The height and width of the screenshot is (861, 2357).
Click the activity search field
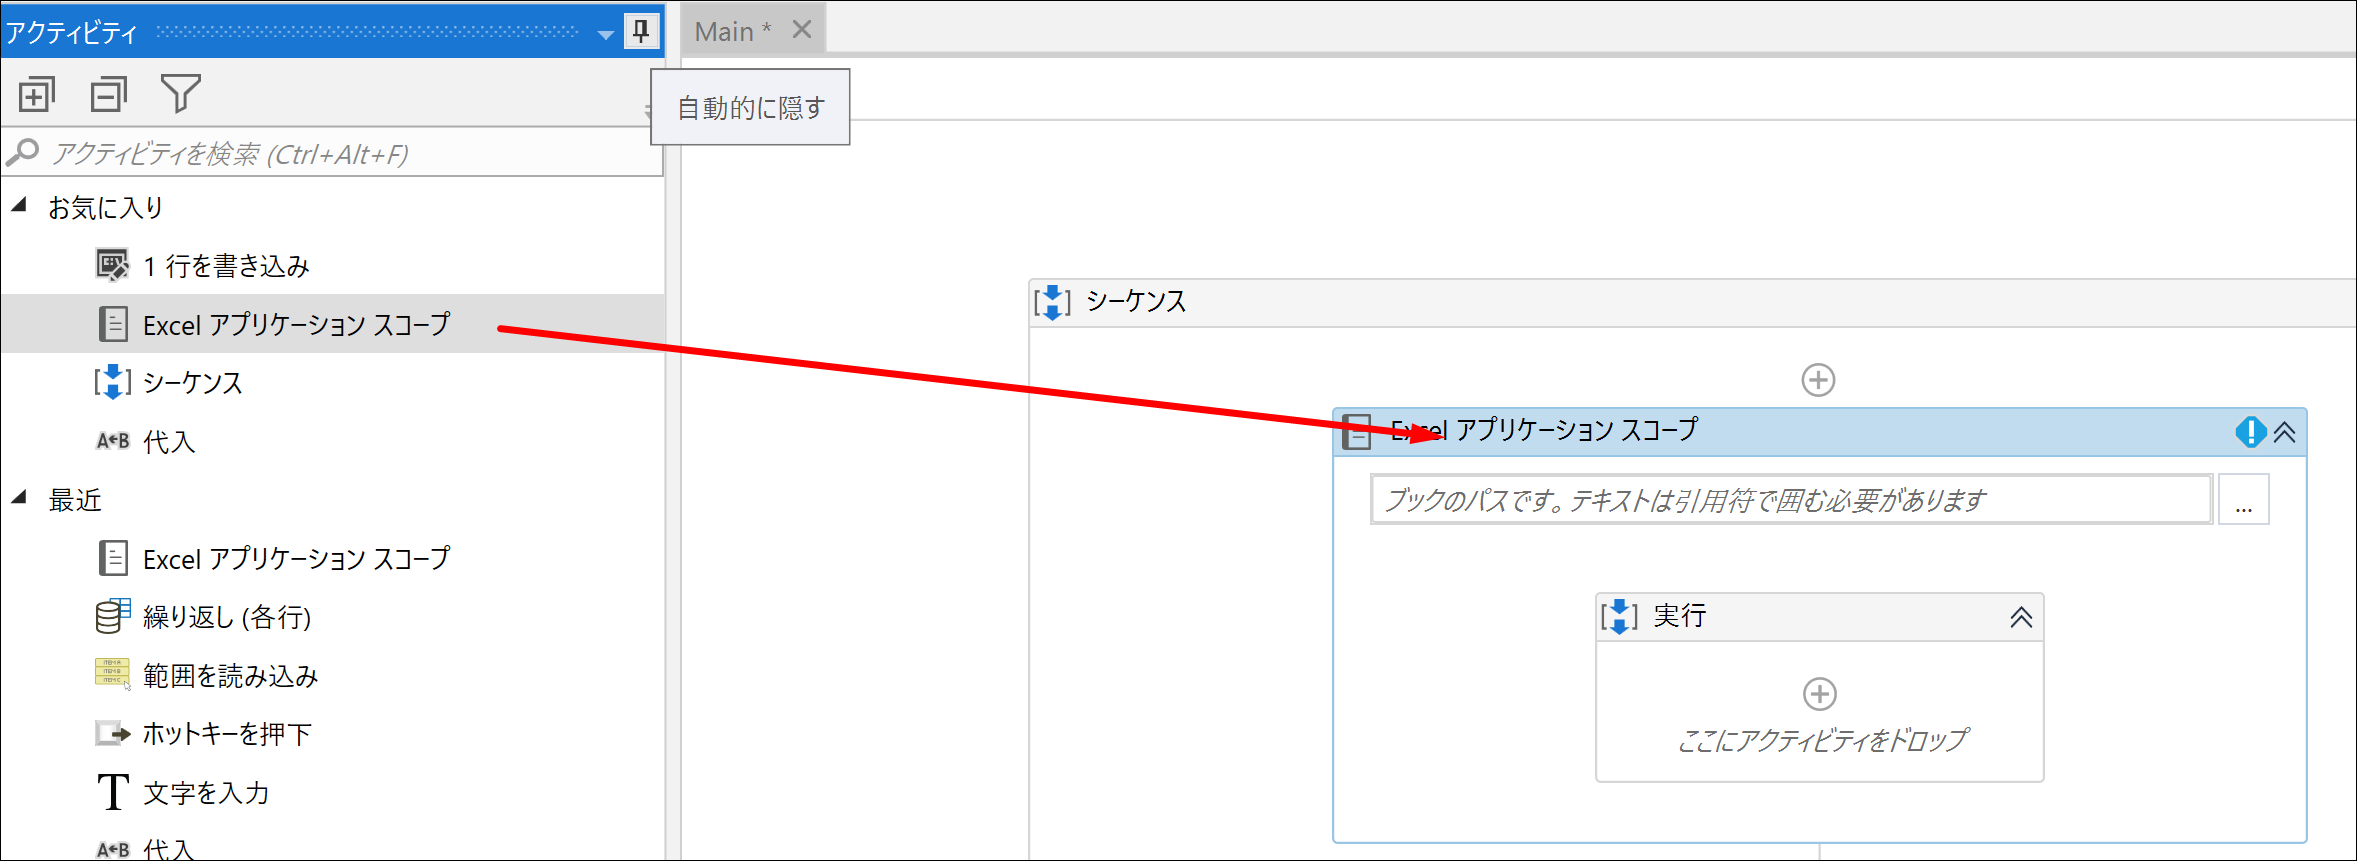tap(333, 154)
